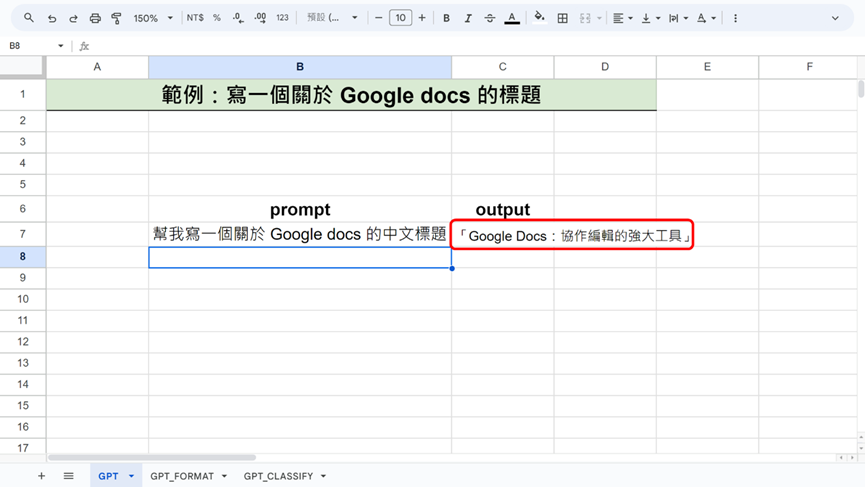Click the horizontal scrollbar thumb

click(x=152, y=457)
